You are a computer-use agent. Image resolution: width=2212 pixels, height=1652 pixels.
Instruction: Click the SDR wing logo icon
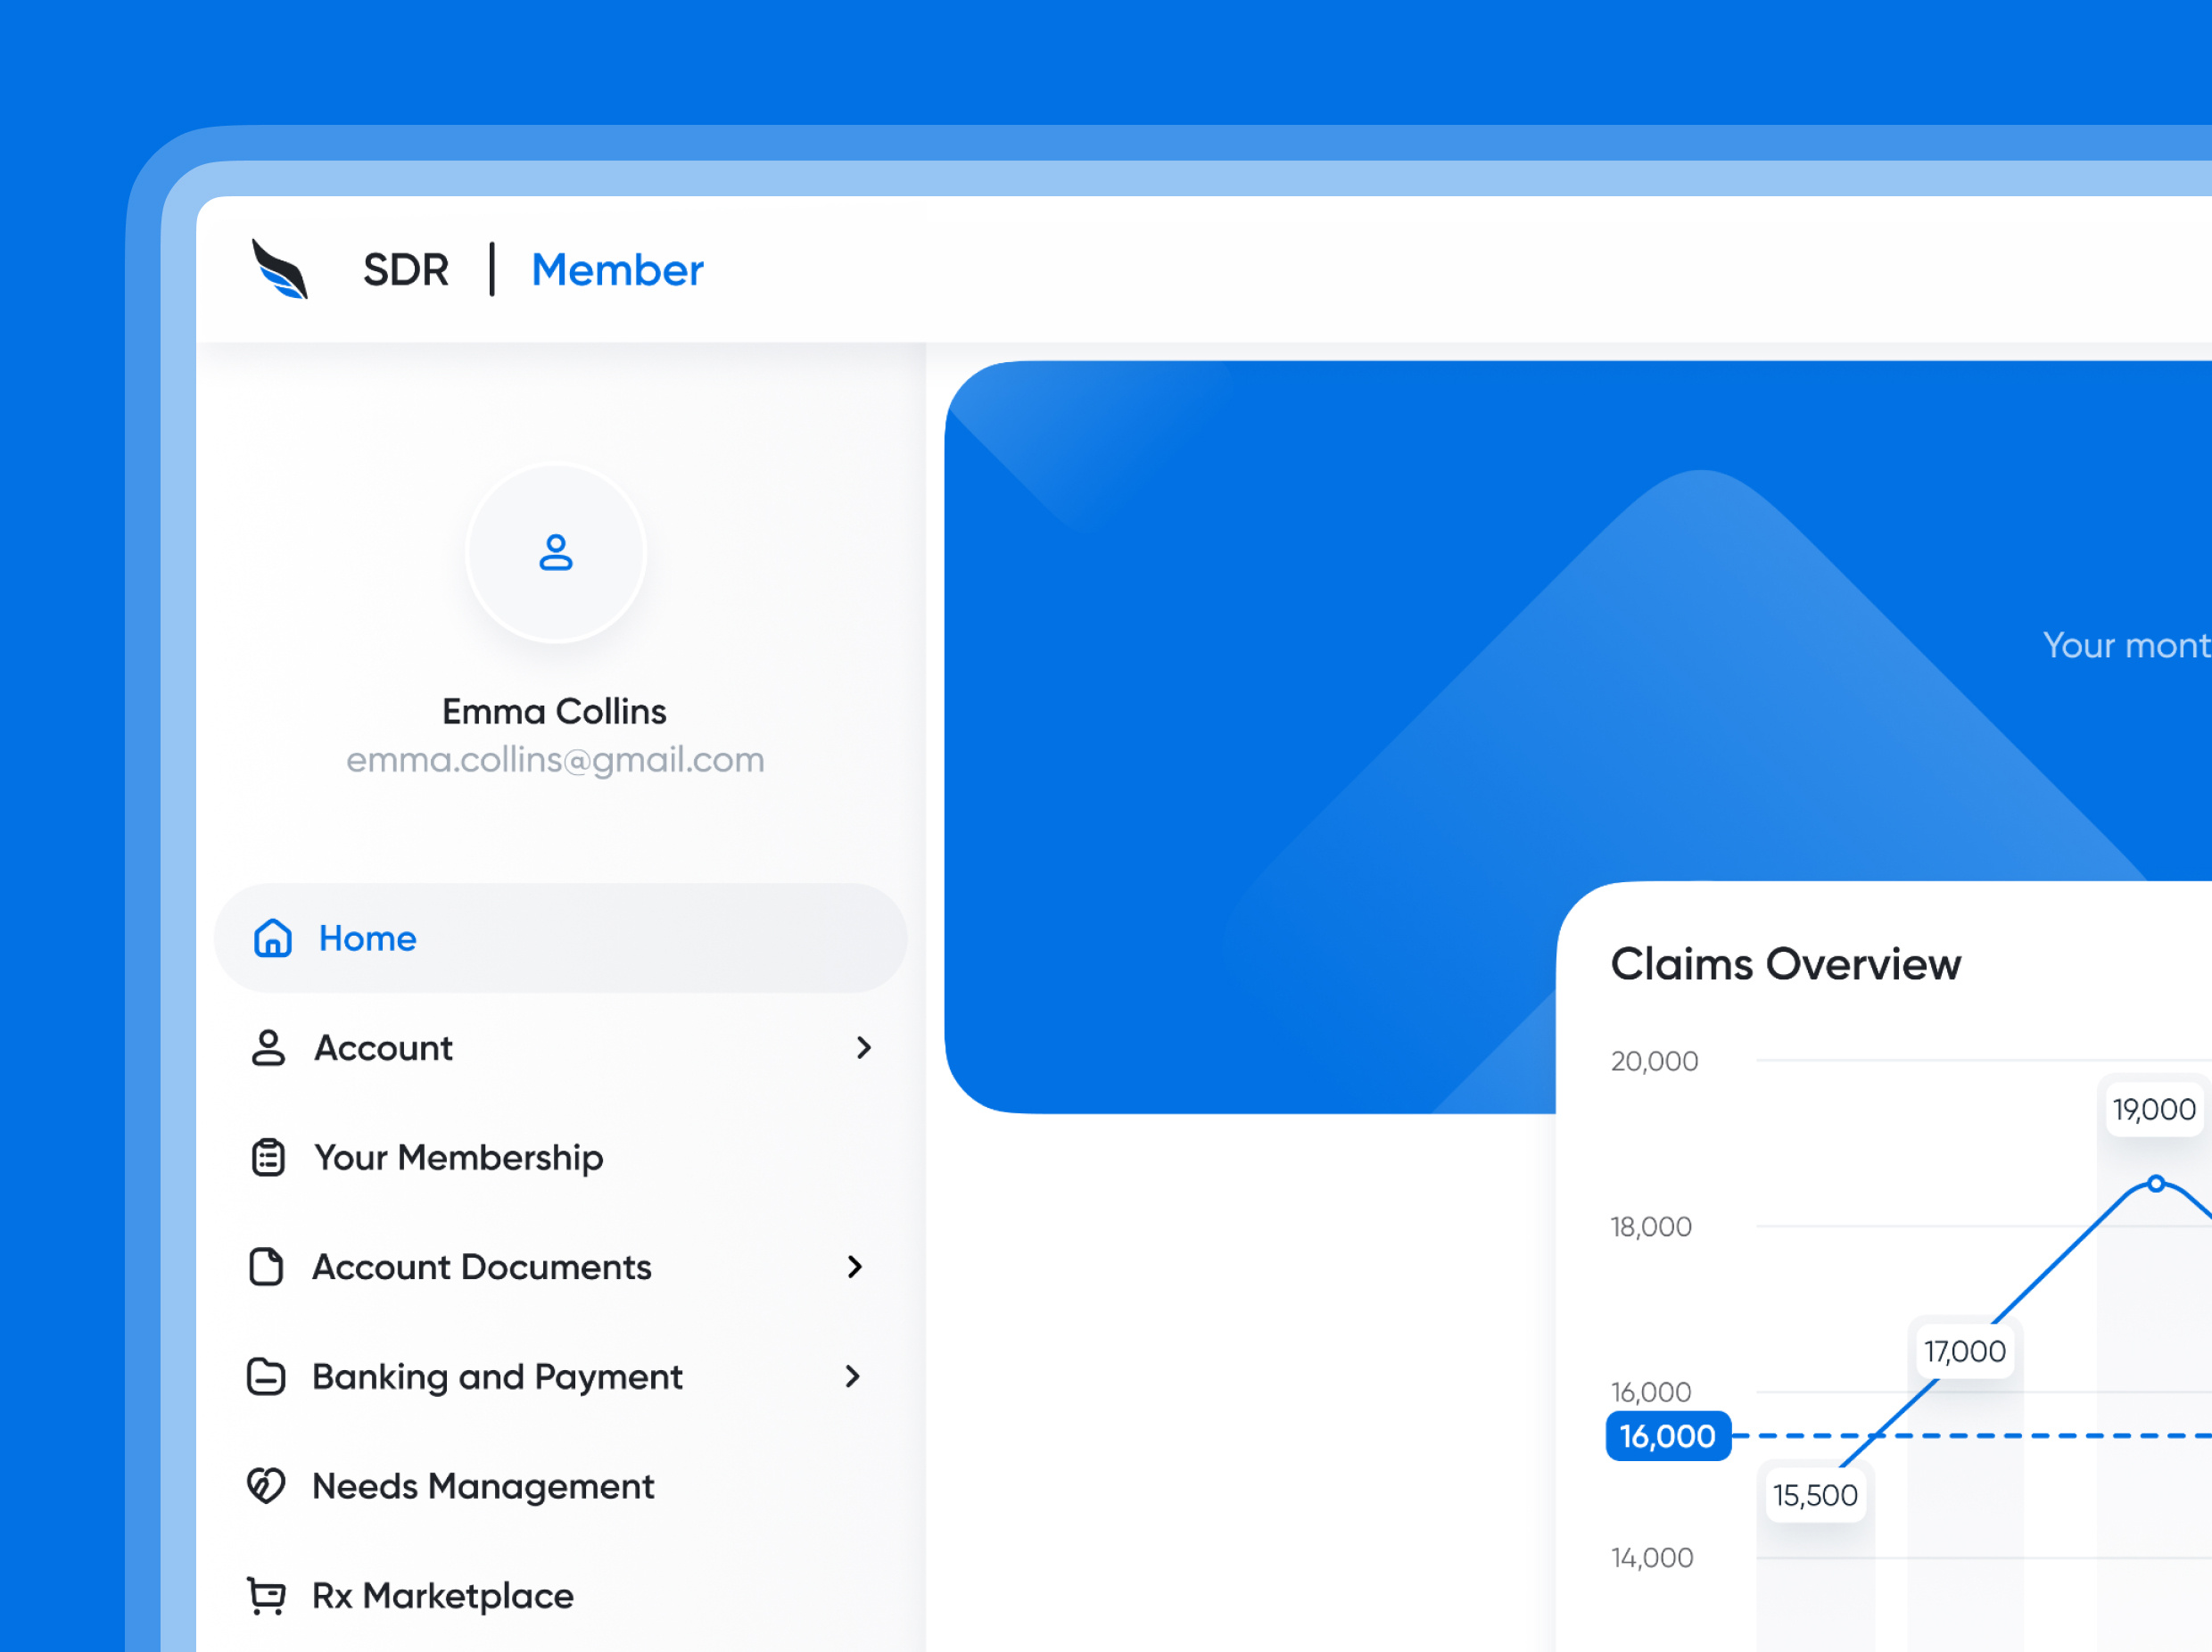point(279,269)
